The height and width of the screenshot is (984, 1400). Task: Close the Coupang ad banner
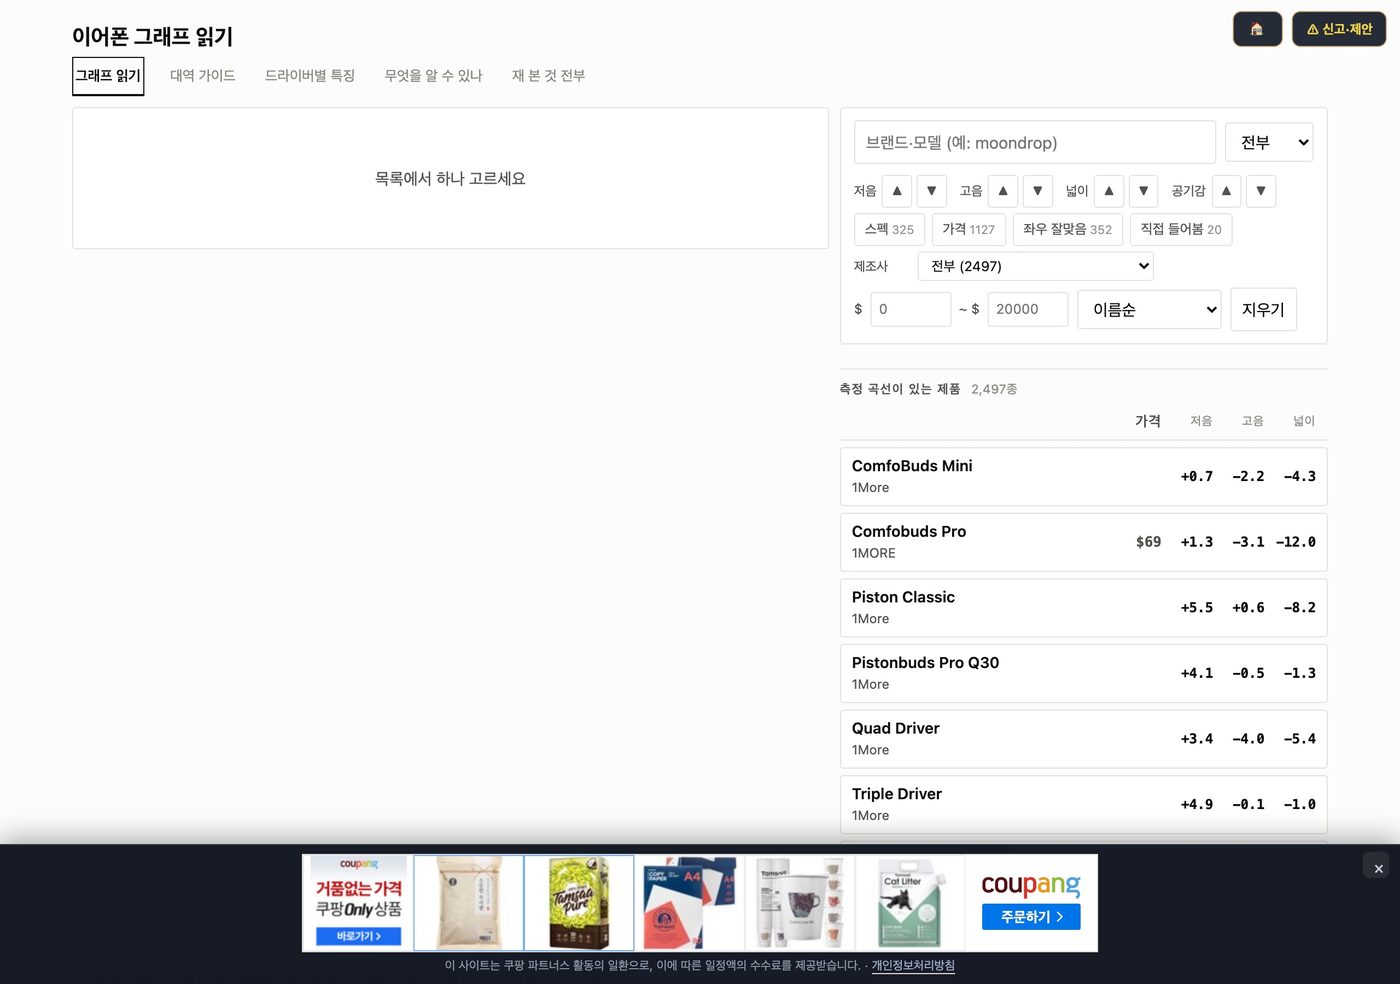point(1378,868)
